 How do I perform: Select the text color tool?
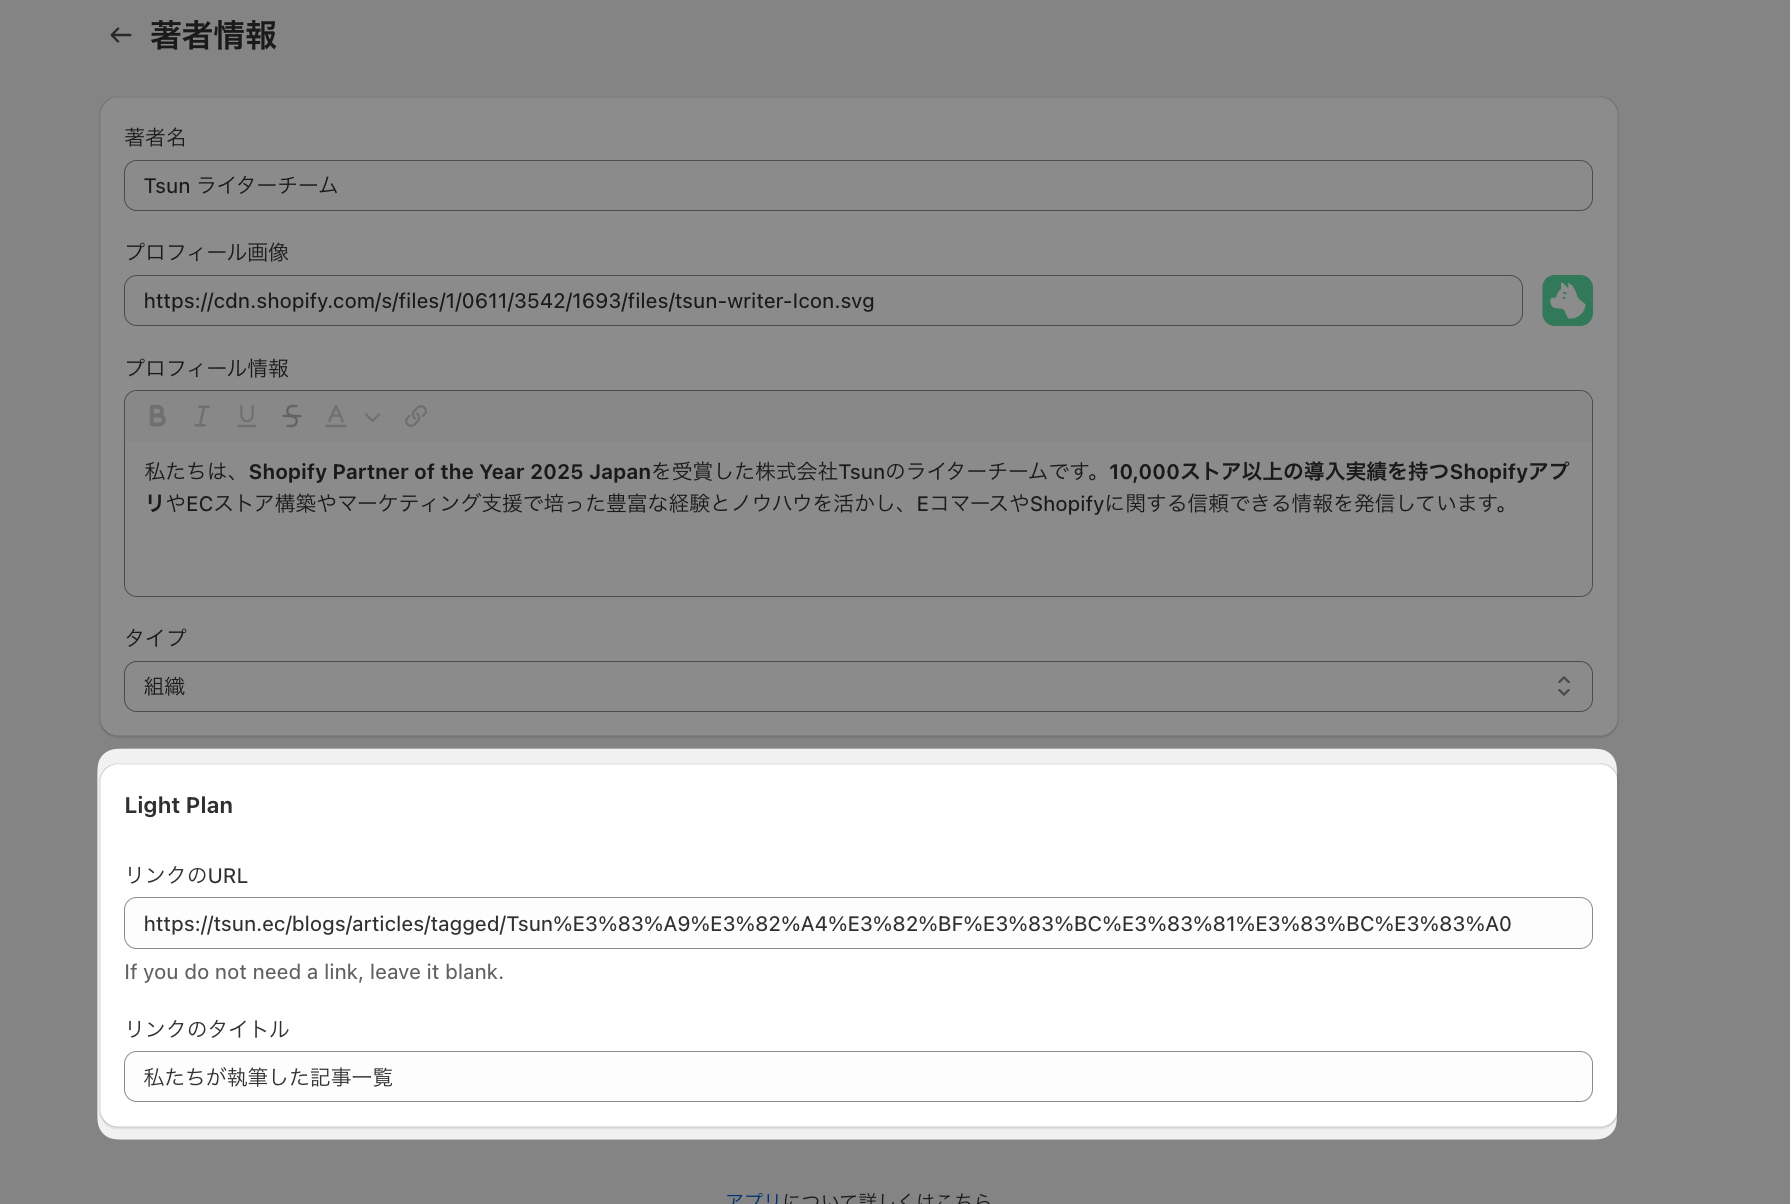click(336, 416)
